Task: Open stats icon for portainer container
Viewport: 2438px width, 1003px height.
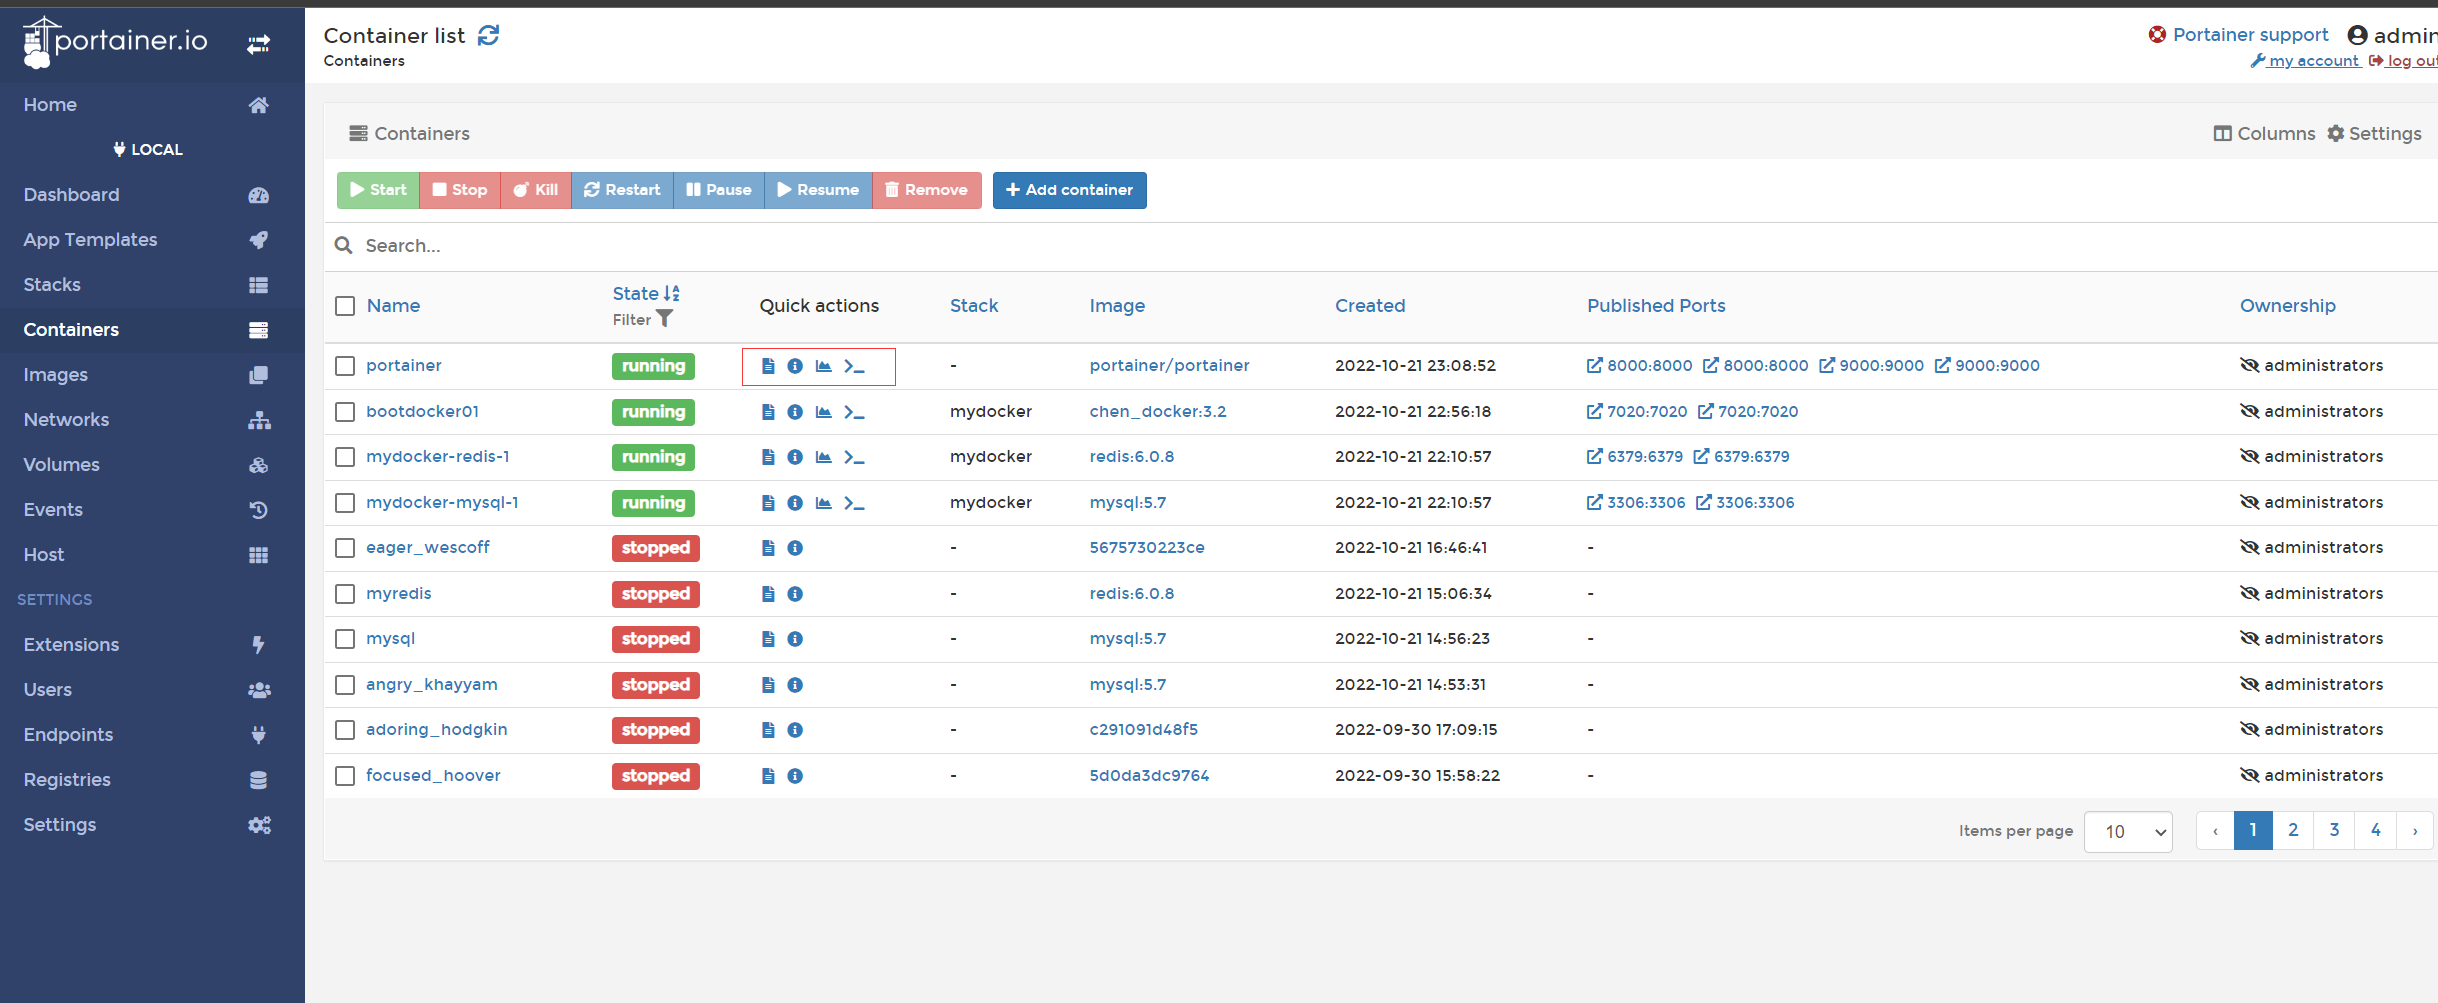Action: tap(824, 366)
